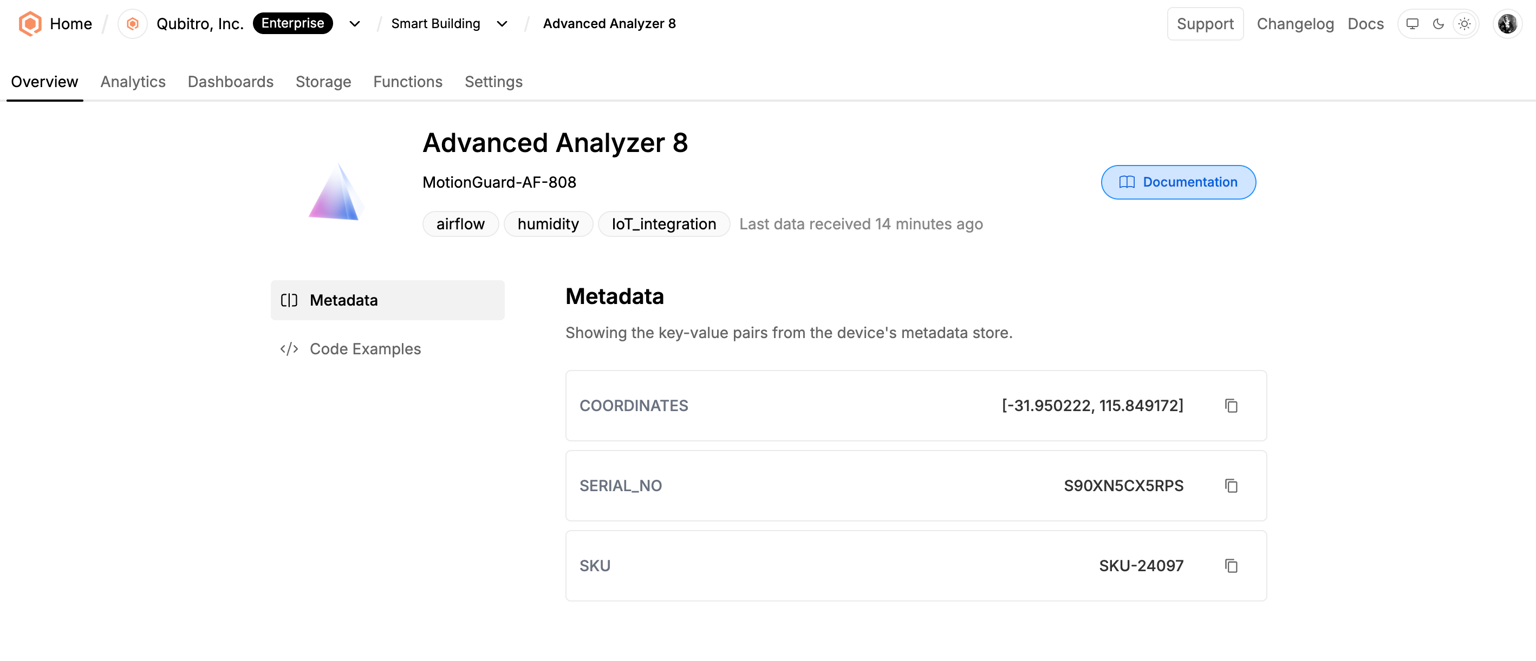Click the Qubitro hexagon logo

pyautogui.click(x=30, y=23)
